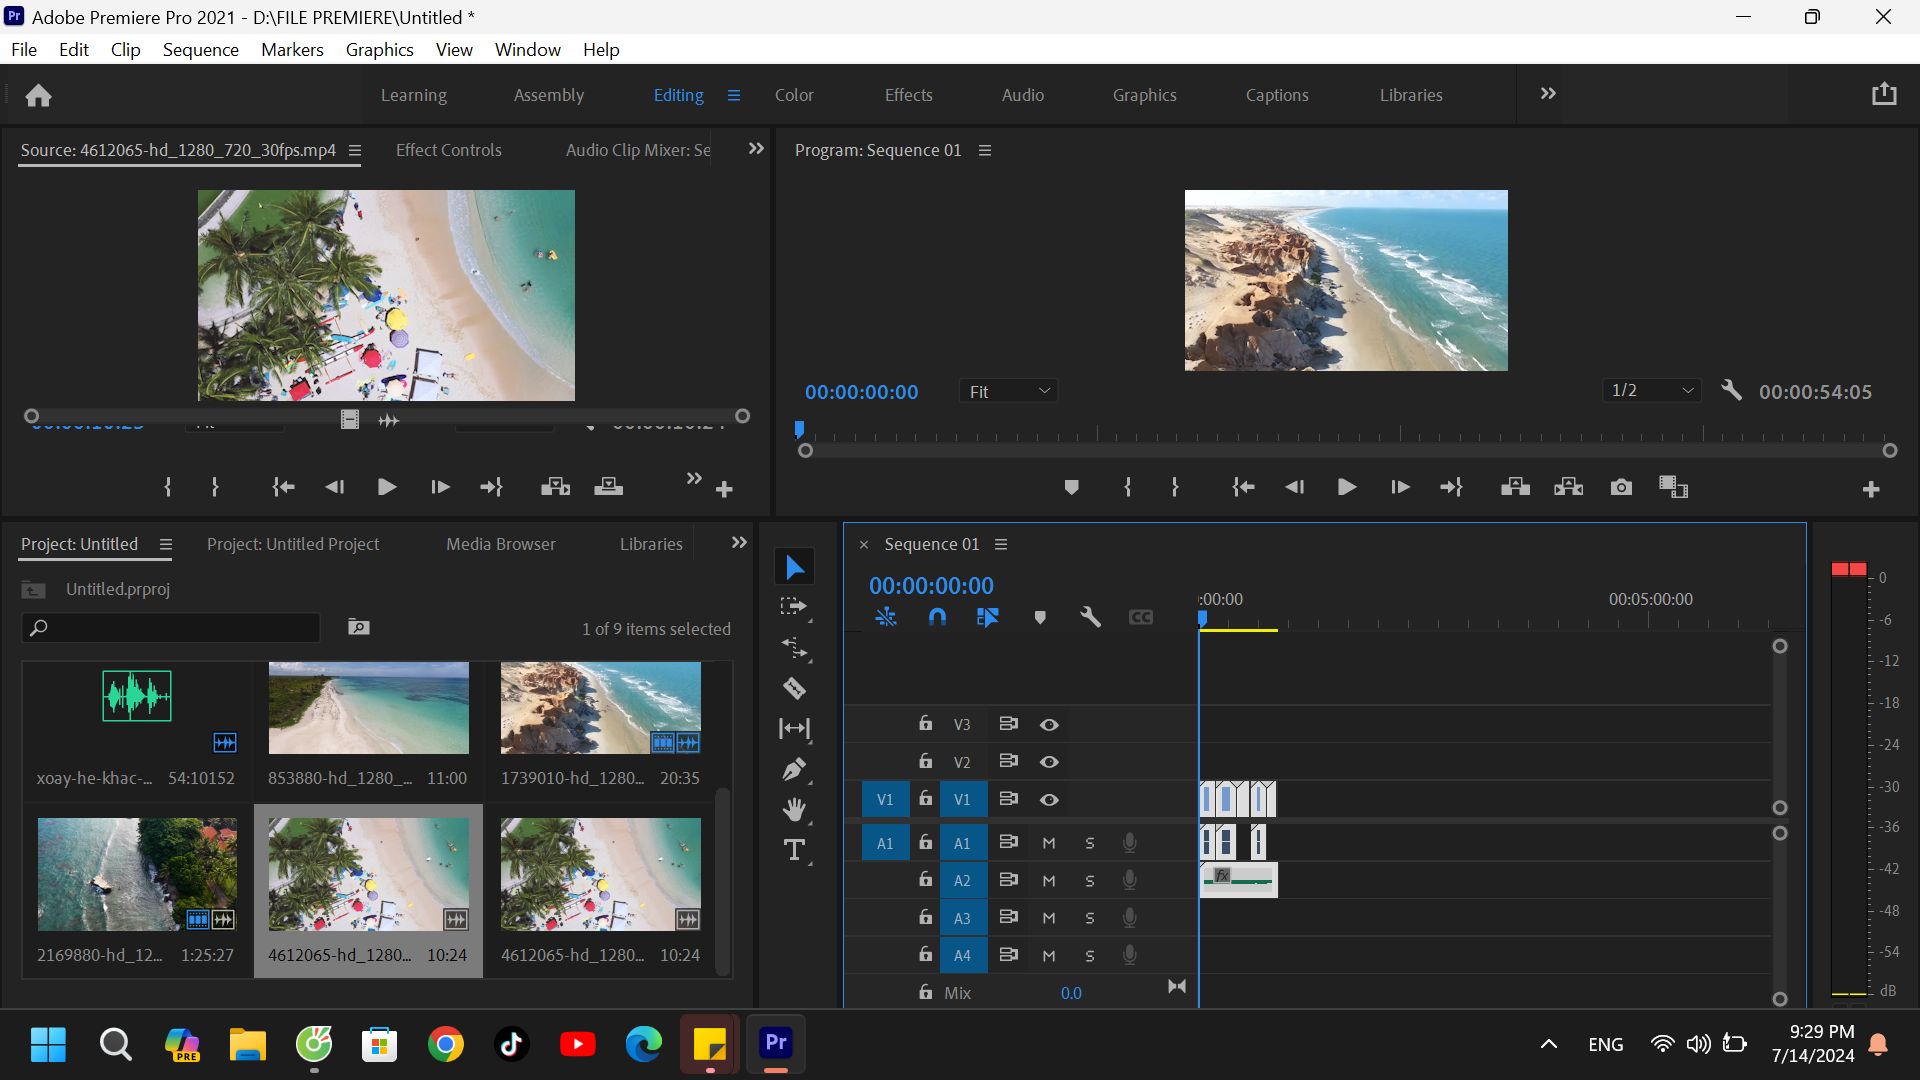Toggle Snap in timeline

[937, 617]
